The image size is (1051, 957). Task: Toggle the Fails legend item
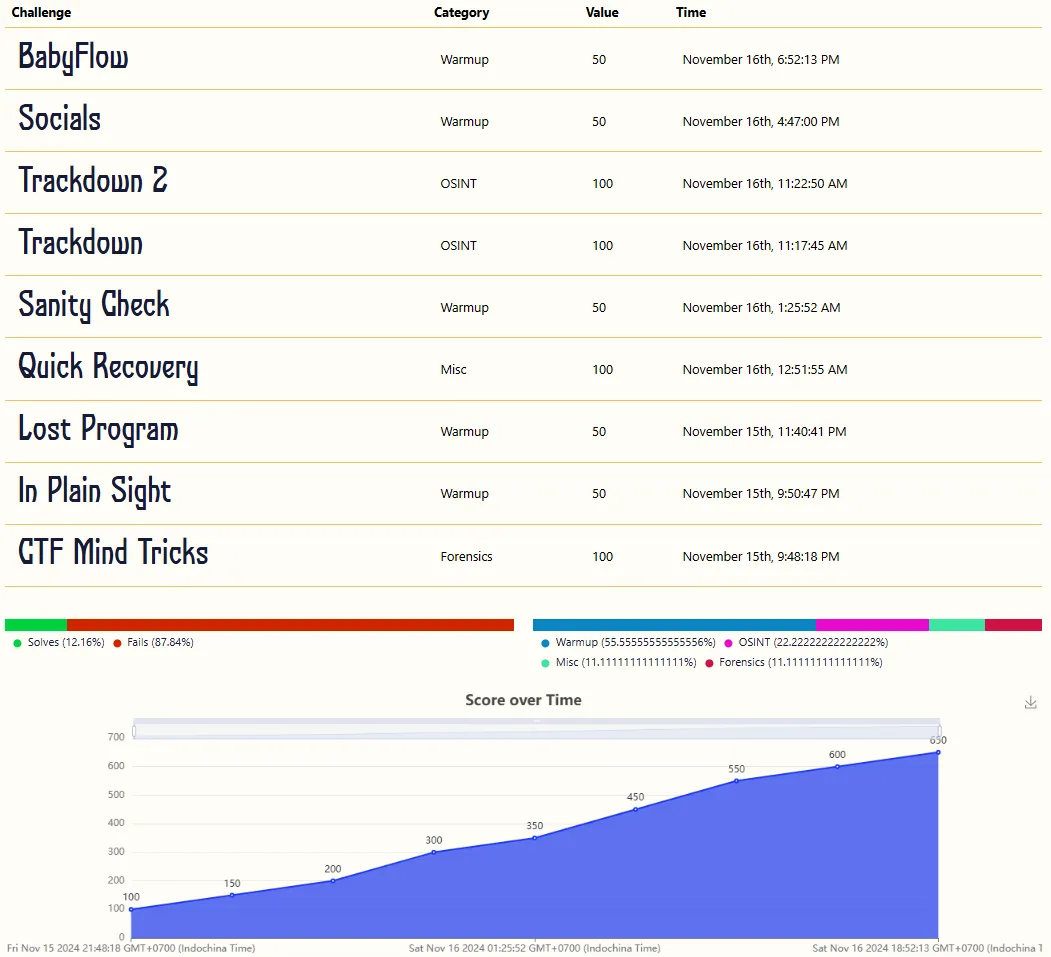(x=152, y=643)
